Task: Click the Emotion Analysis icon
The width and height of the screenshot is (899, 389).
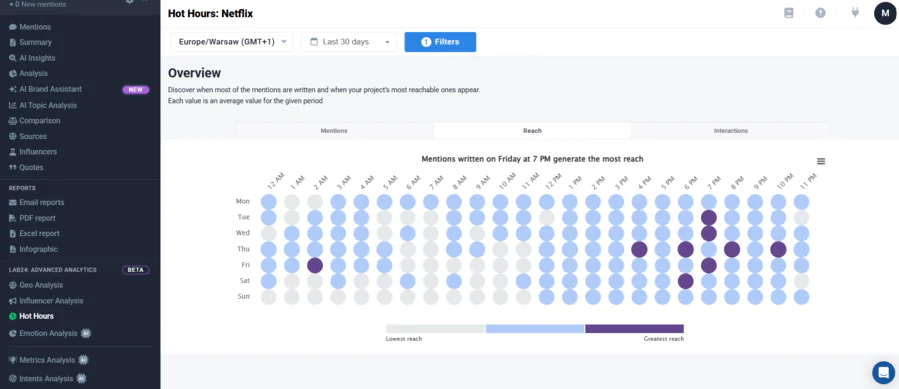Action: coord(13,333)
